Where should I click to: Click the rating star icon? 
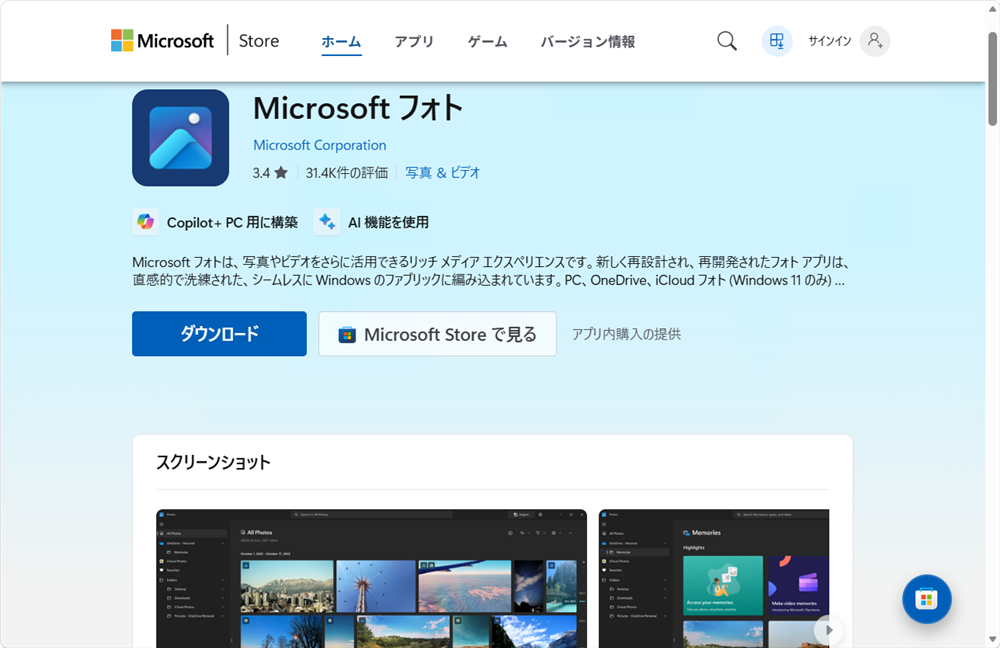(281, 173)
